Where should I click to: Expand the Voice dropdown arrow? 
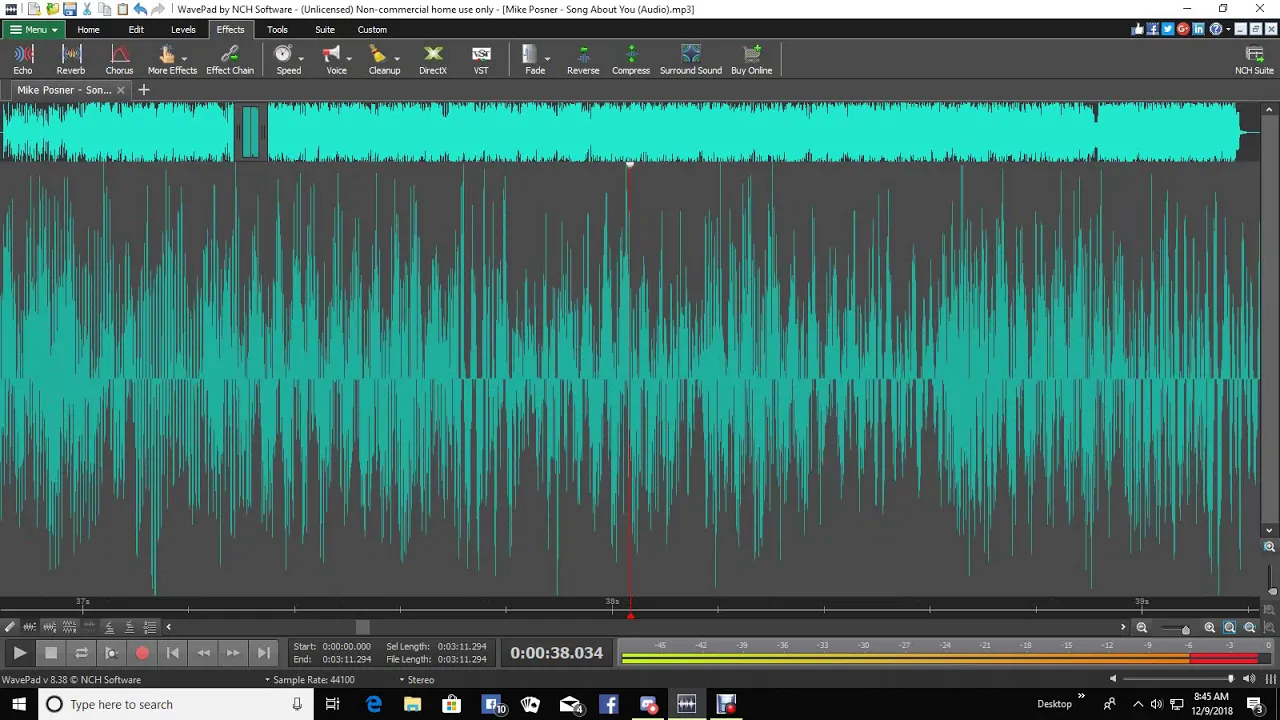348,57
